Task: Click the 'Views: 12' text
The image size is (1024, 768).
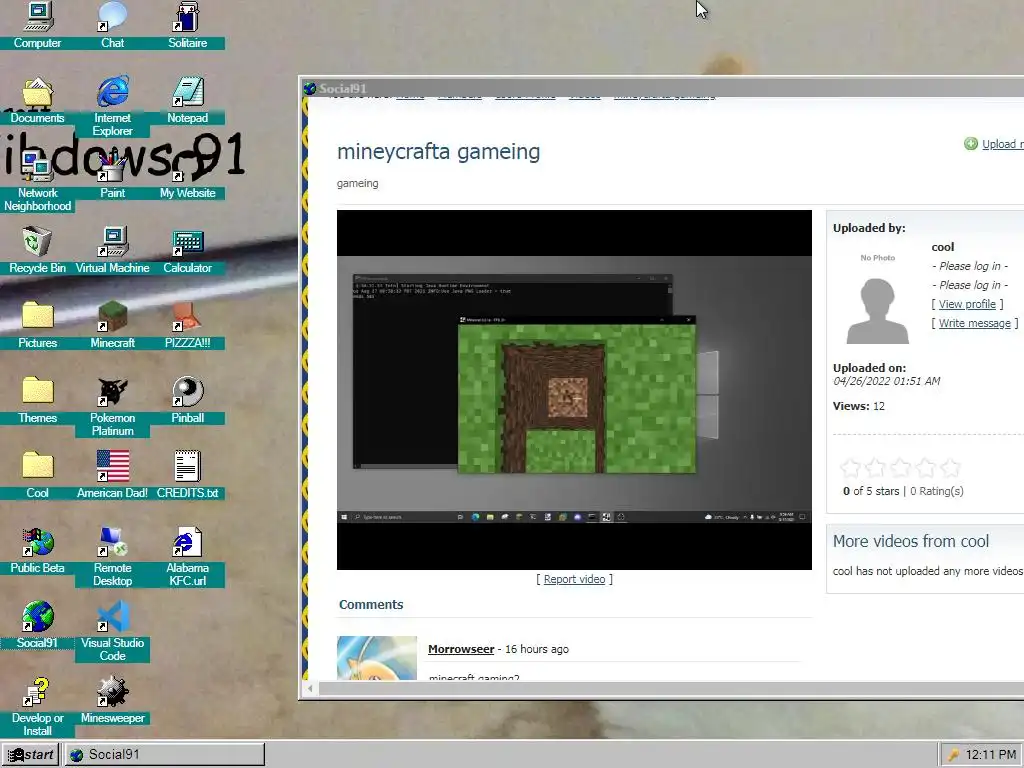Action: [x=859, y=406]
